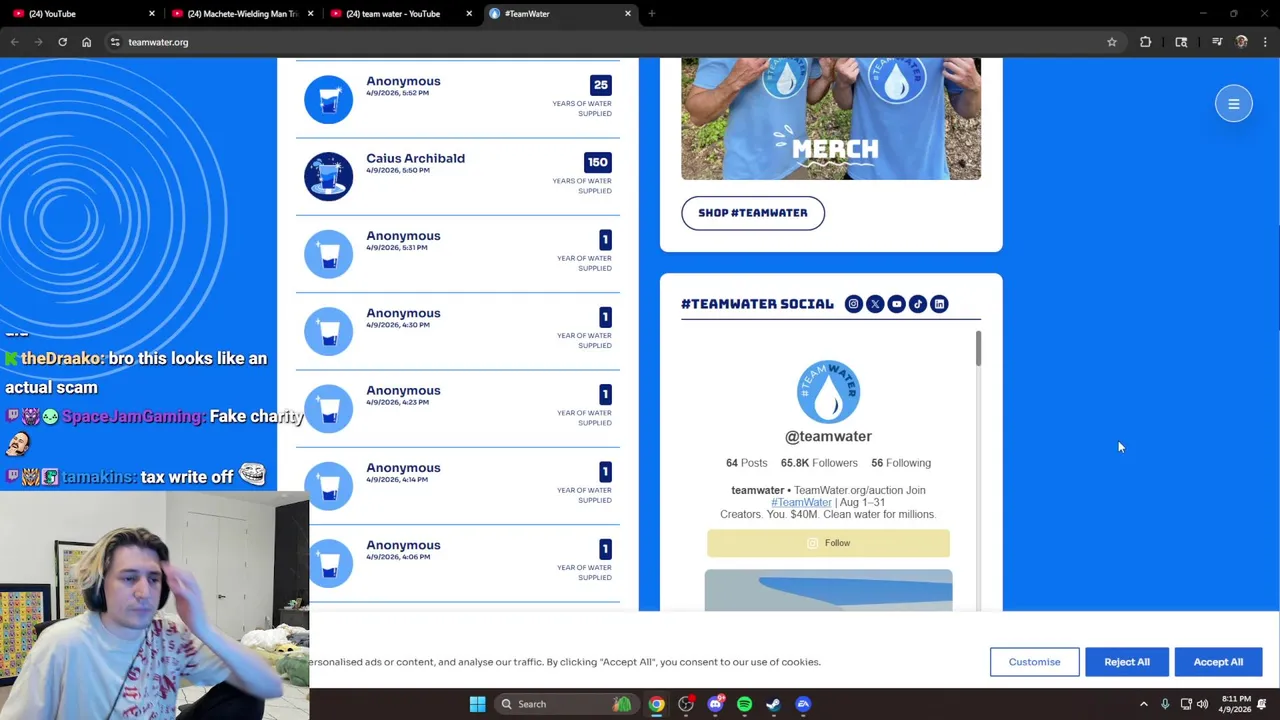This screenshot has width=1280, height=720.
Task: Click the social feed scrollbar
Action: (x=978, y=348)
